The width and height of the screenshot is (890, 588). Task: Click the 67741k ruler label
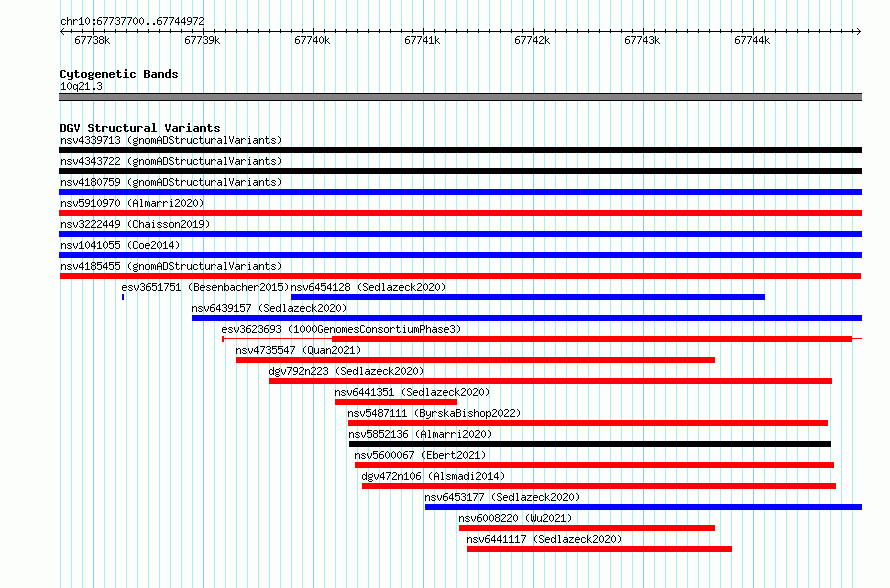coord(422,40)
